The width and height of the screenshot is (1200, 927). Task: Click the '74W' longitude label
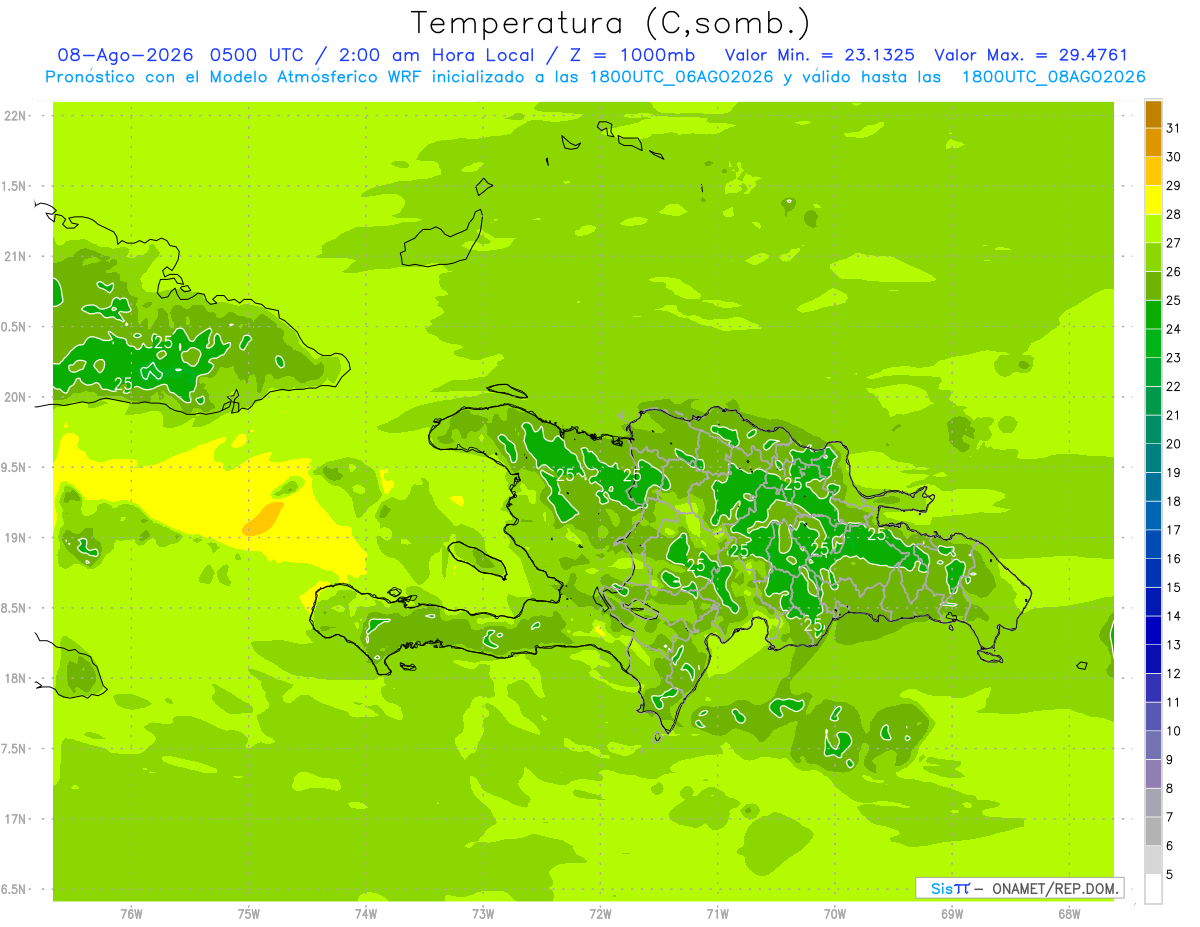(x=366, y=914)
